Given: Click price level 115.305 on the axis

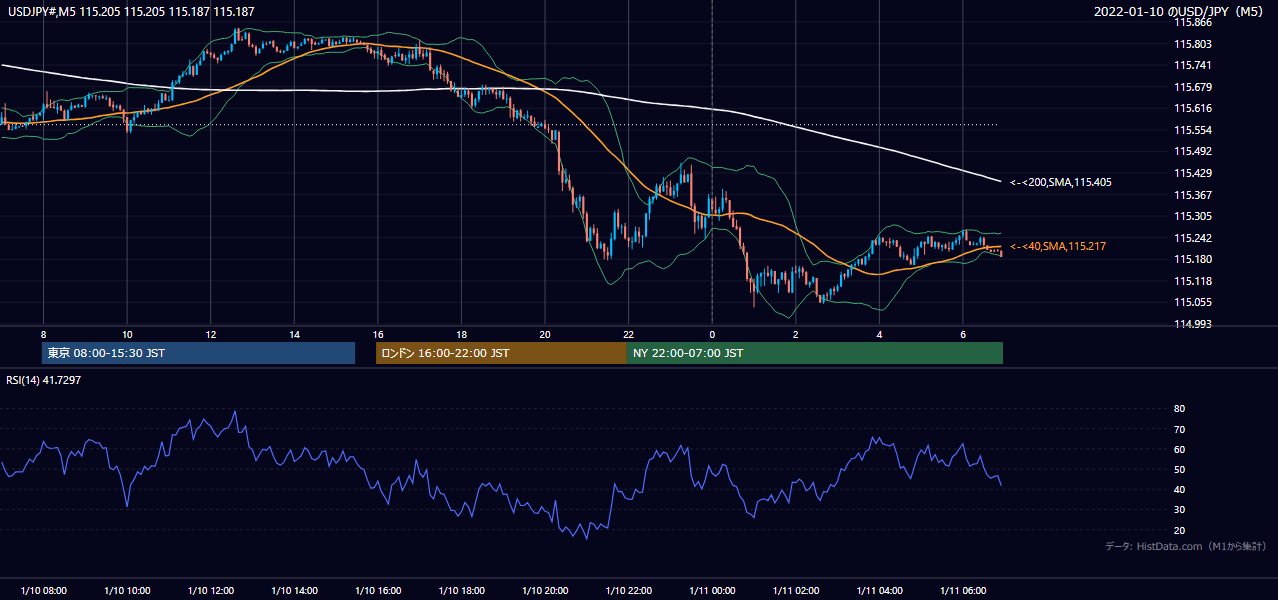Looking at the screenshot, I should [1192, 216].
